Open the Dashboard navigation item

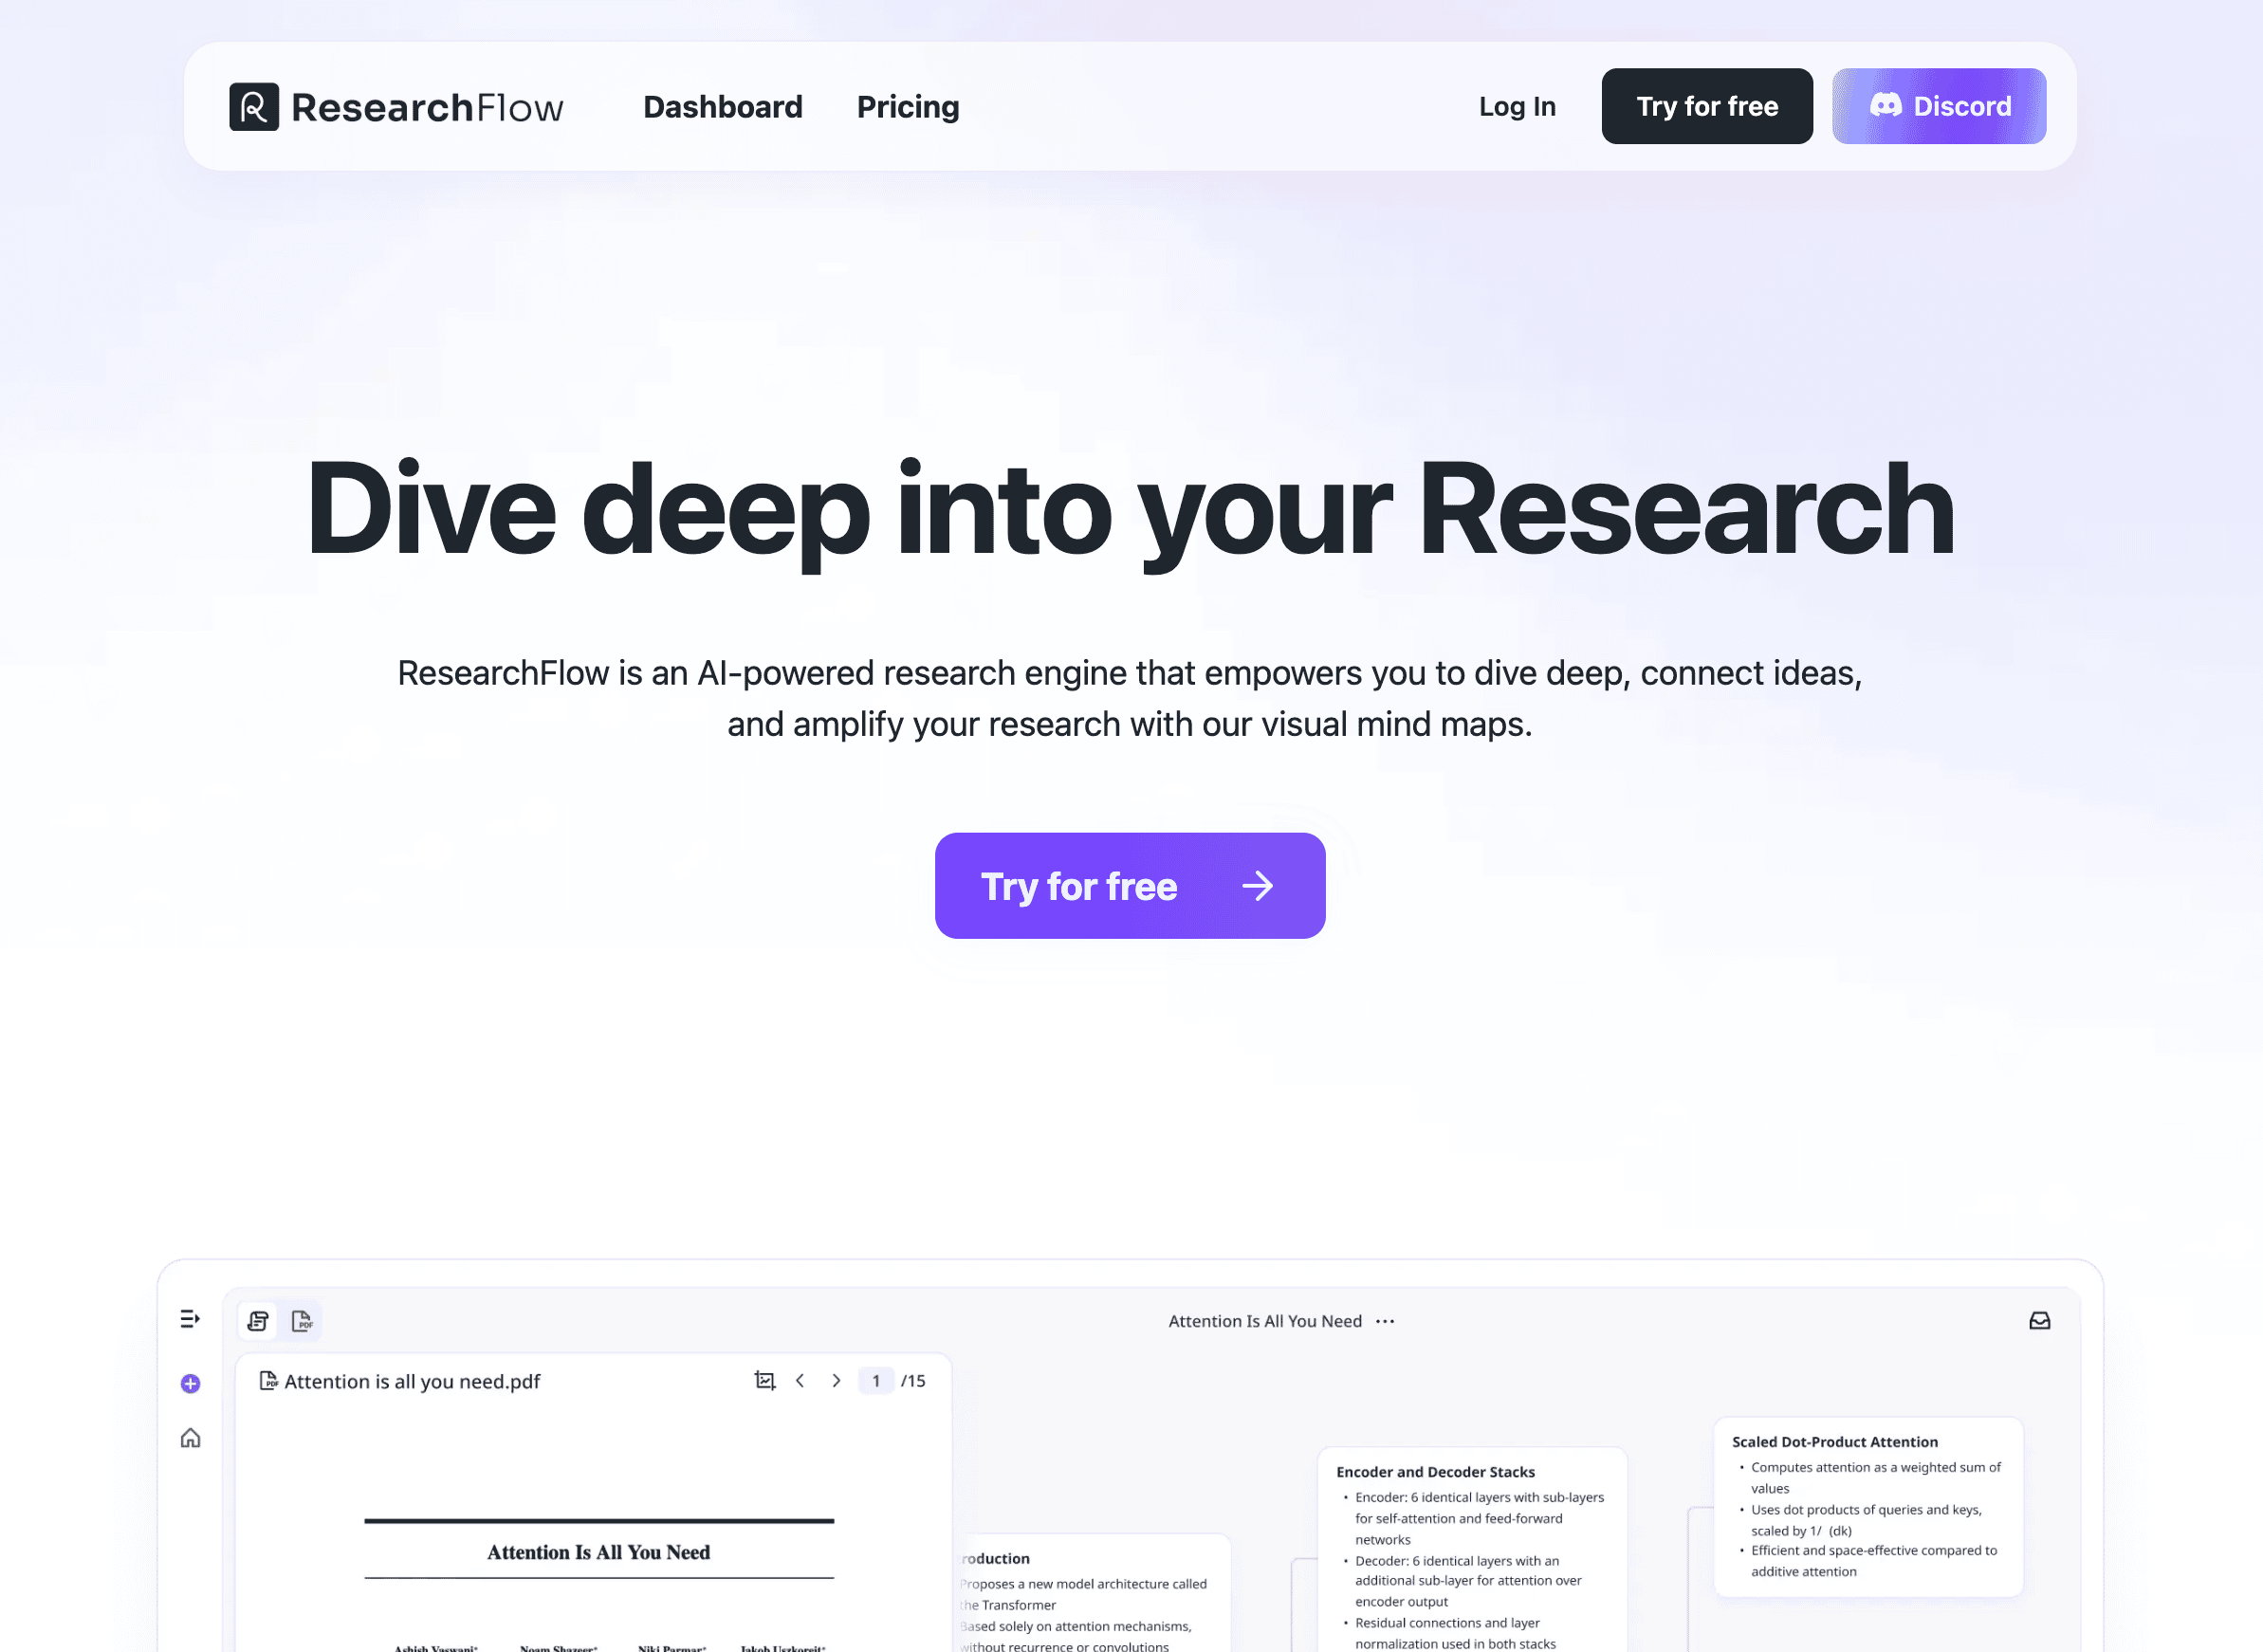(x=722, y=107)
